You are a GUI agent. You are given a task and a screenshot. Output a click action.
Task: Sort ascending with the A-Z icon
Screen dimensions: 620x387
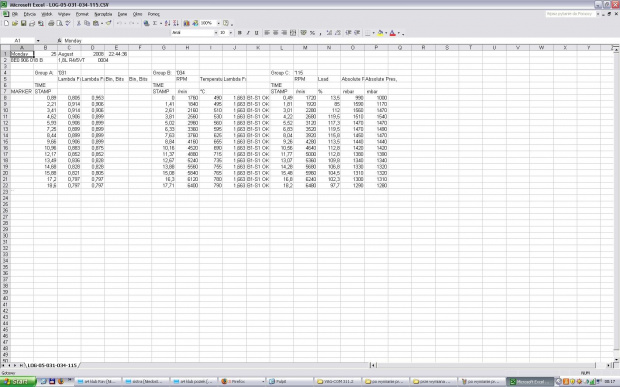point(168,23)
